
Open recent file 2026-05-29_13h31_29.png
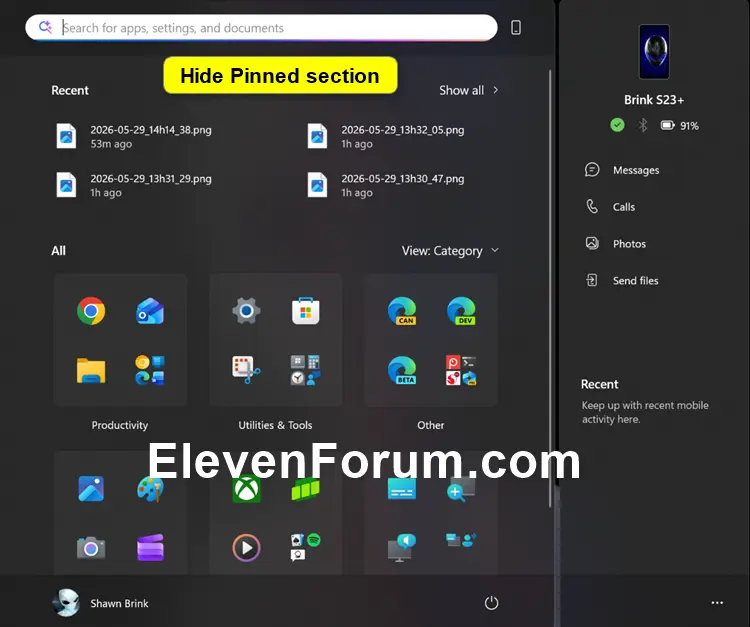134,185
